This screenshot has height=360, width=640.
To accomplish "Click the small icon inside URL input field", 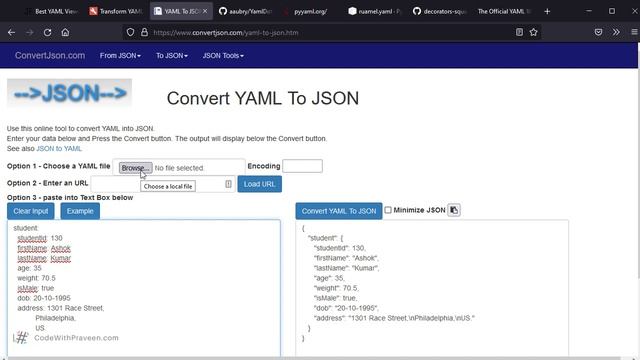I will pos(228,184).
